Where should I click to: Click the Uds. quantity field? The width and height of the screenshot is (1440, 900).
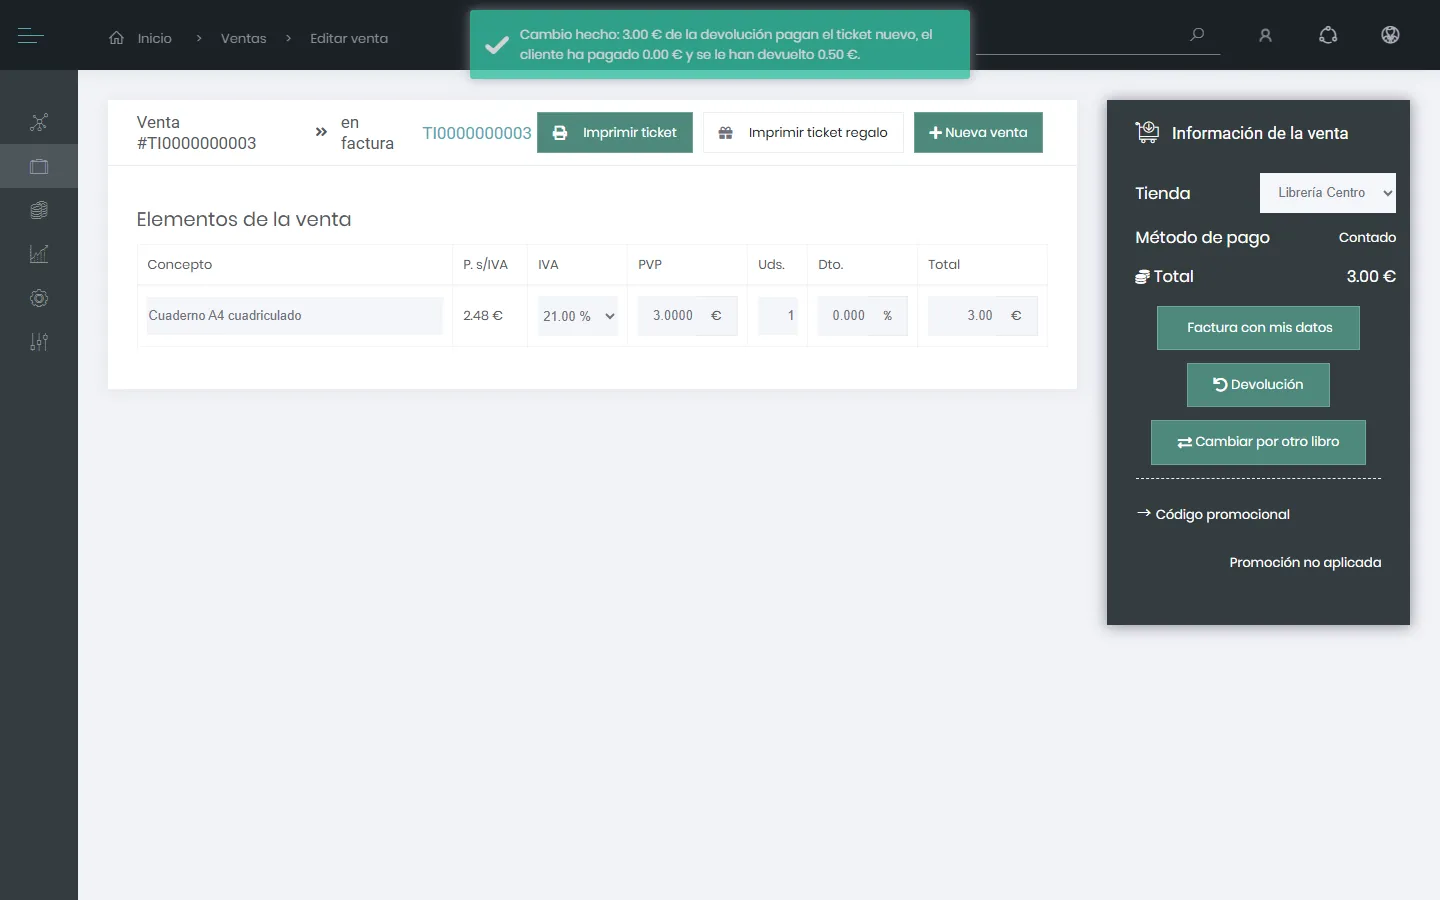pos(778,316)
